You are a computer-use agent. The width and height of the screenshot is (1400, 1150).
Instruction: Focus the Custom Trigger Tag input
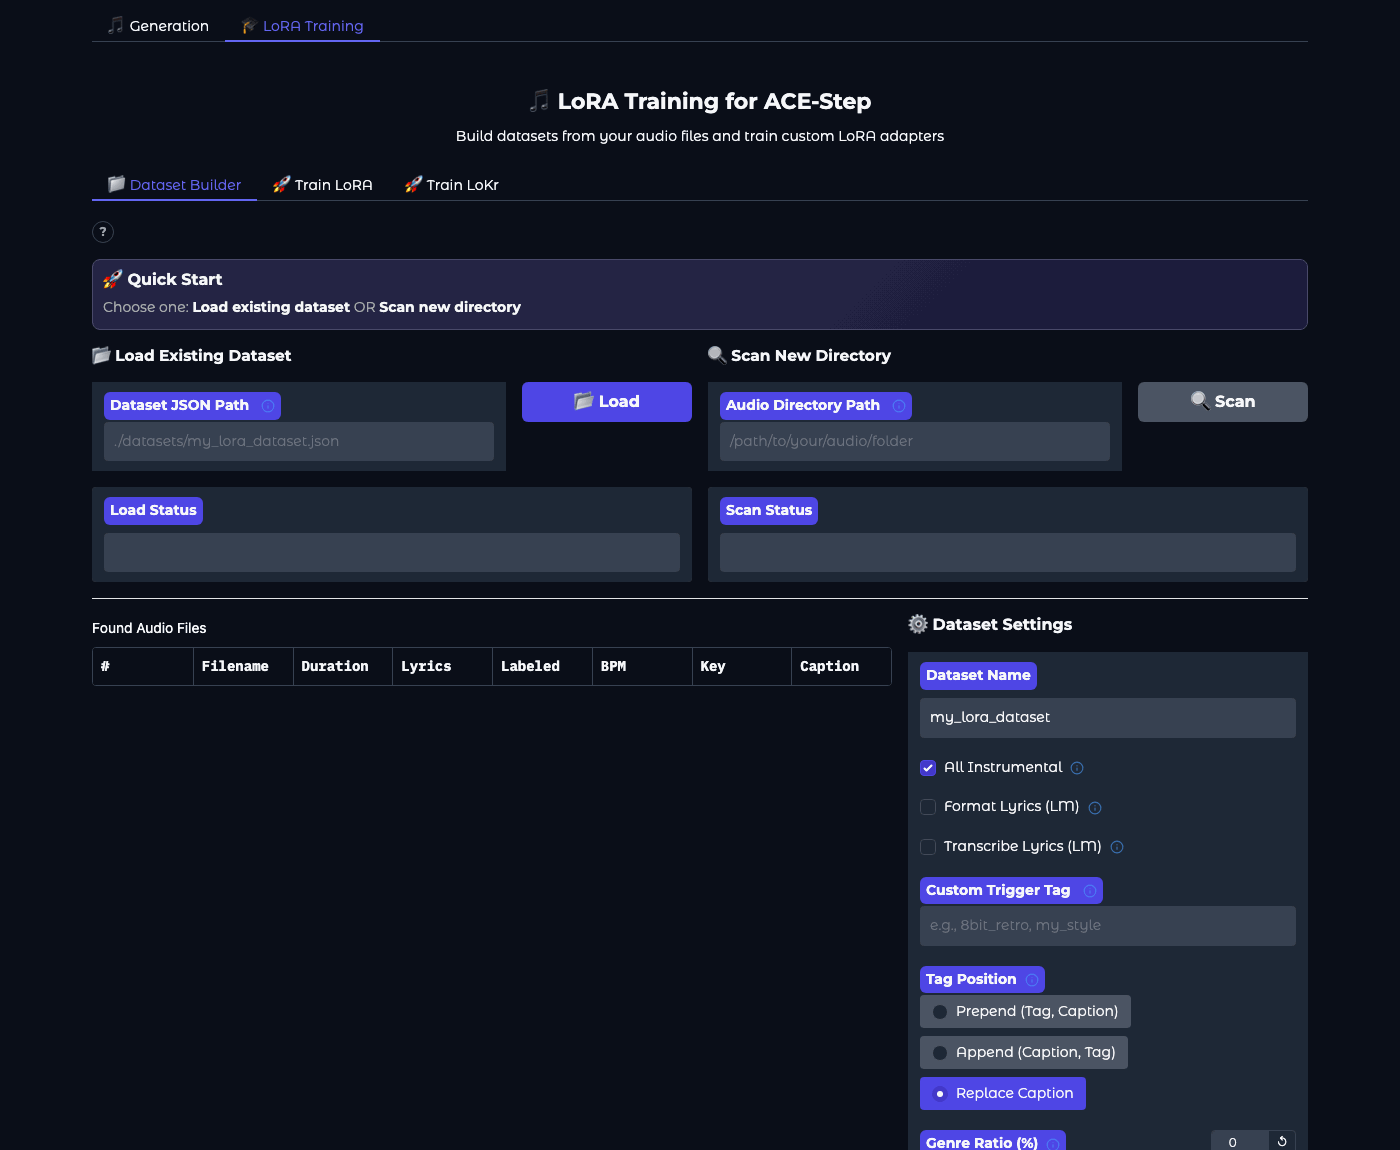[1108, 926]
